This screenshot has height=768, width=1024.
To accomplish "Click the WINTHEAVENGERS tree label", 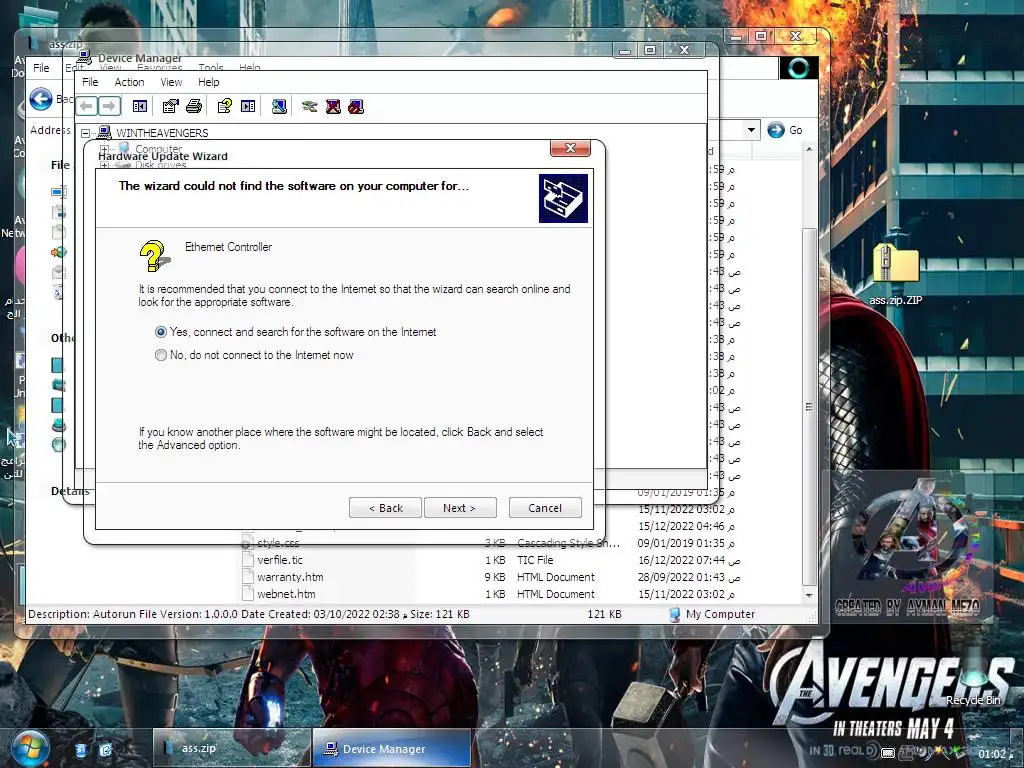I will 162,133.
